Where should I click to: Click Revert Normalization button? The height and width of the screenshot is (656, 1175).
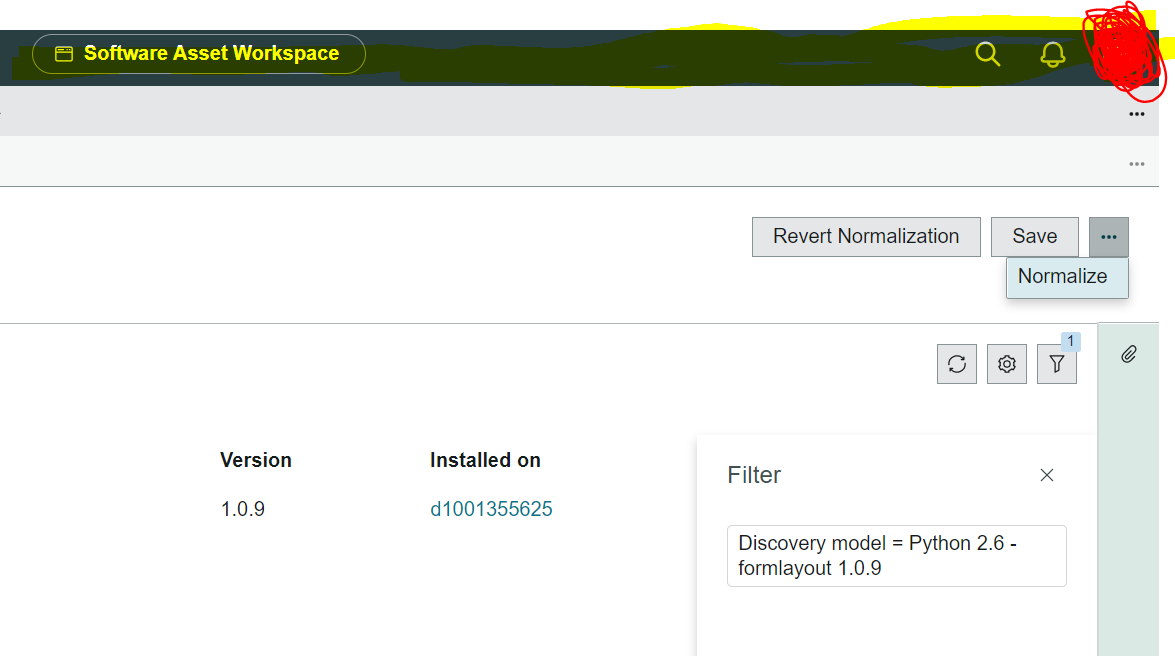pyautogui.click(x=866, y=237)
